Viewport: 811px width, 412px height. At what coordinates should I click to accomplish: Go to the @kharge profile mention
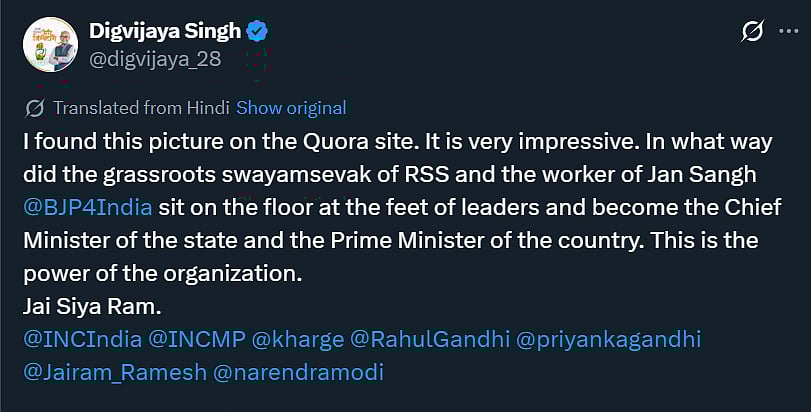(297, 339)
